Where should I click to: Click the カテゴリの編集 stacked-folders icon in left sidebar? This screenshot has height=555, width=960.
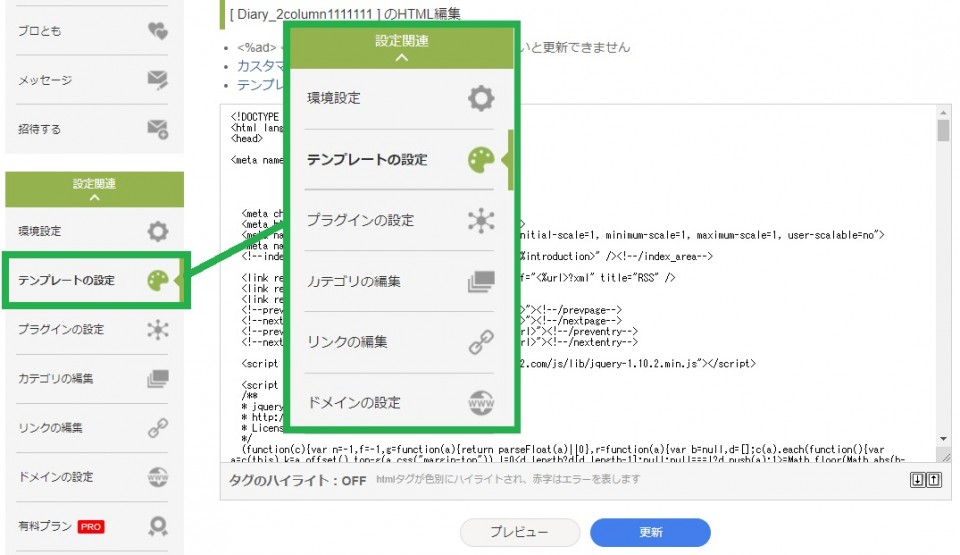click(x=157, y=379)
